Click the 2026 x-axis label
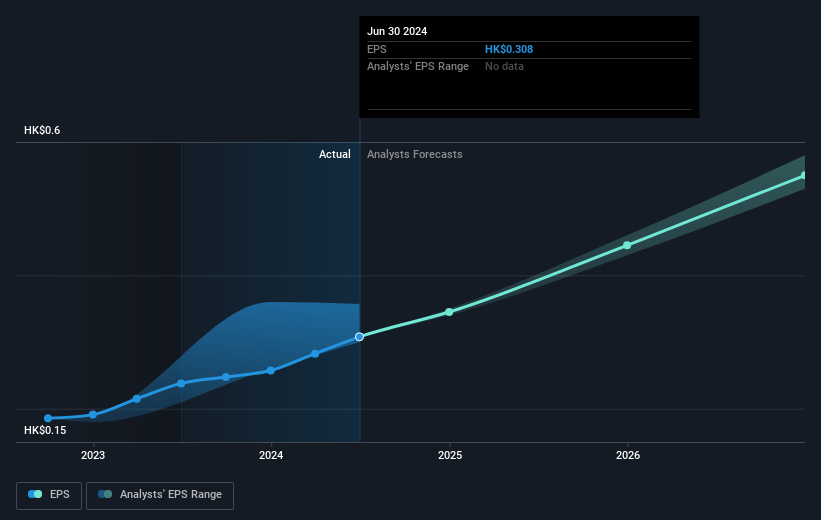821x520 pixels. pyautogui.click(x=628, y=456)
